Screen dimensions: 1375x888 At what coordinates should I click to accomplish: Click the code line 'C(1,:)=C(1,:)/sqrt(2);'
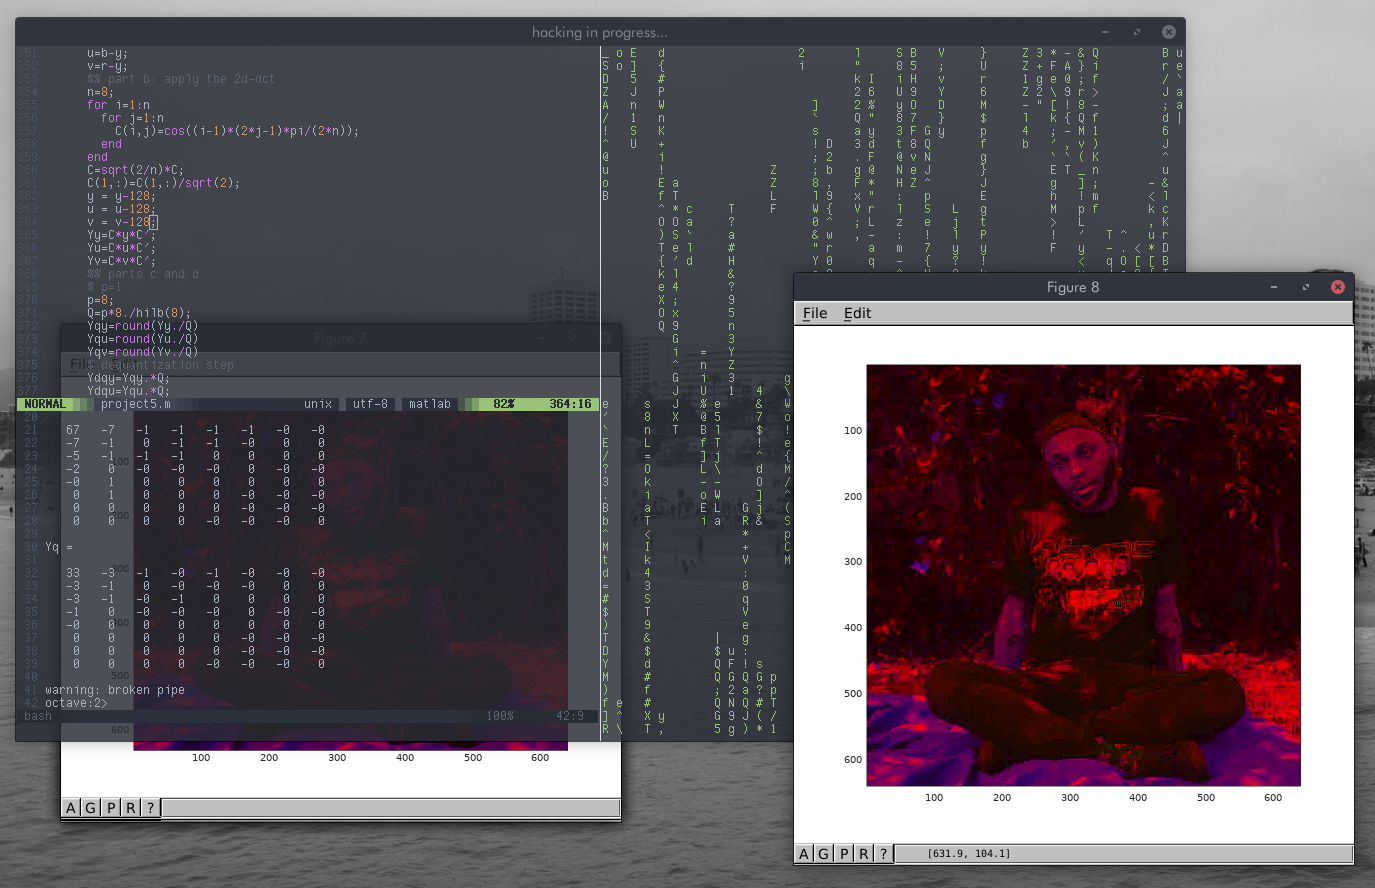point(163,183)
